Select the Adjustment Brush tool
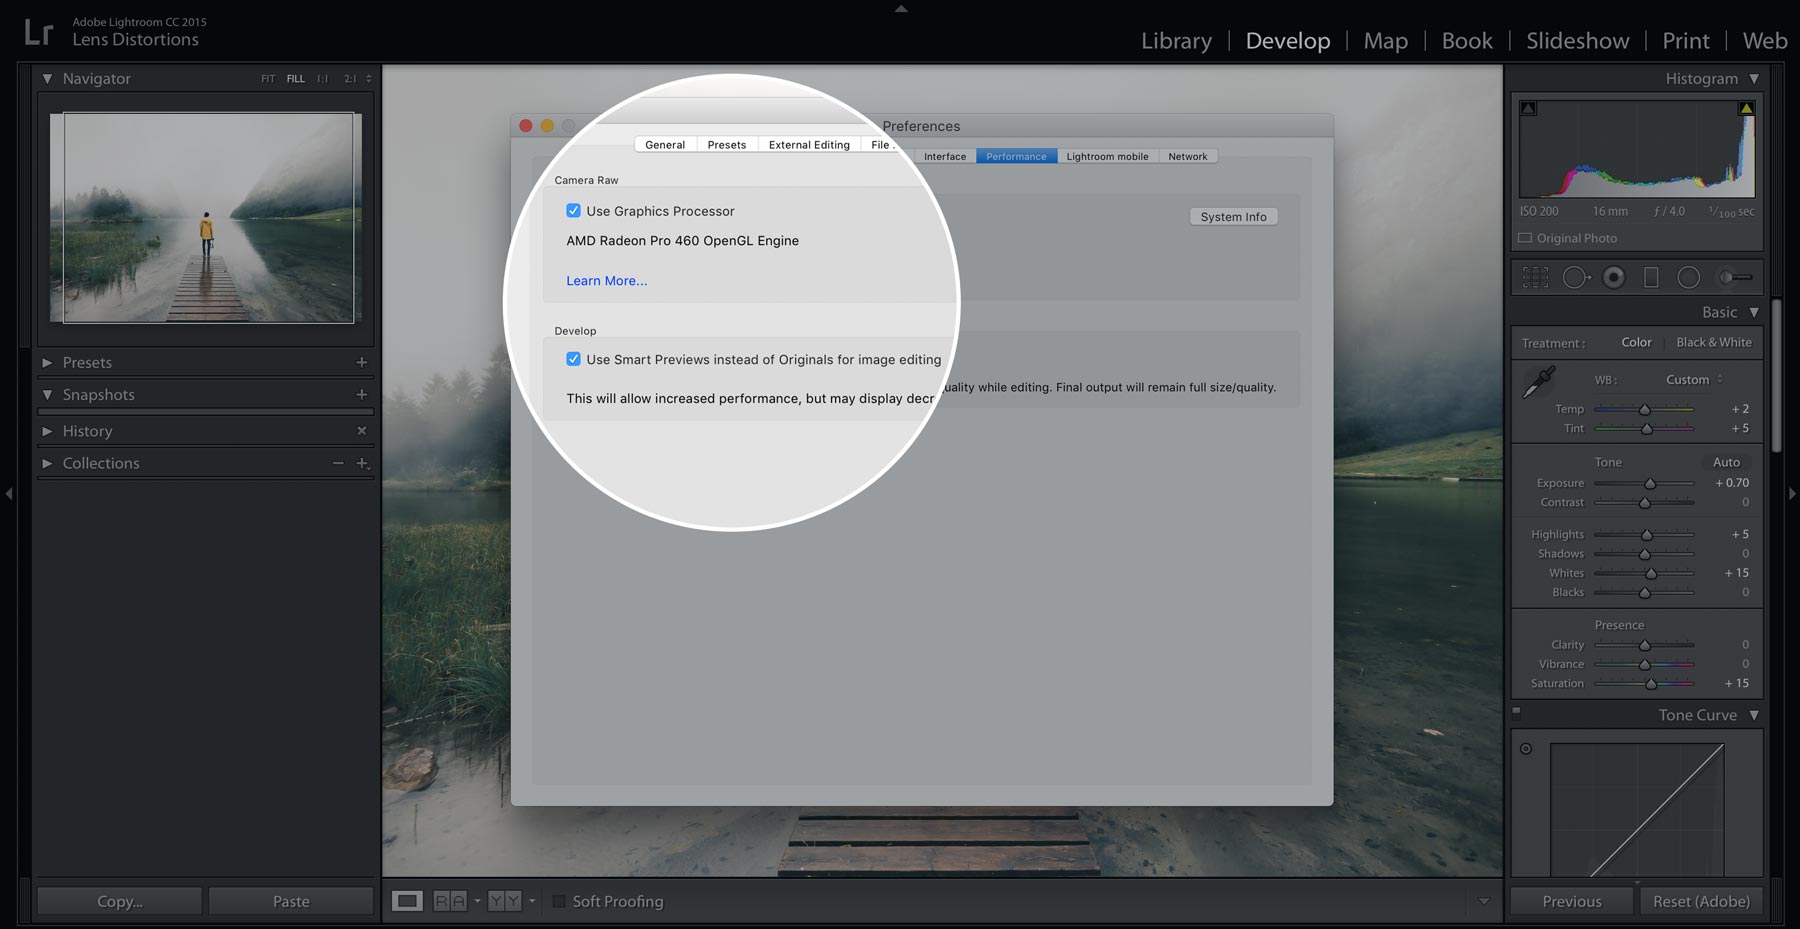 (1735, 277)
